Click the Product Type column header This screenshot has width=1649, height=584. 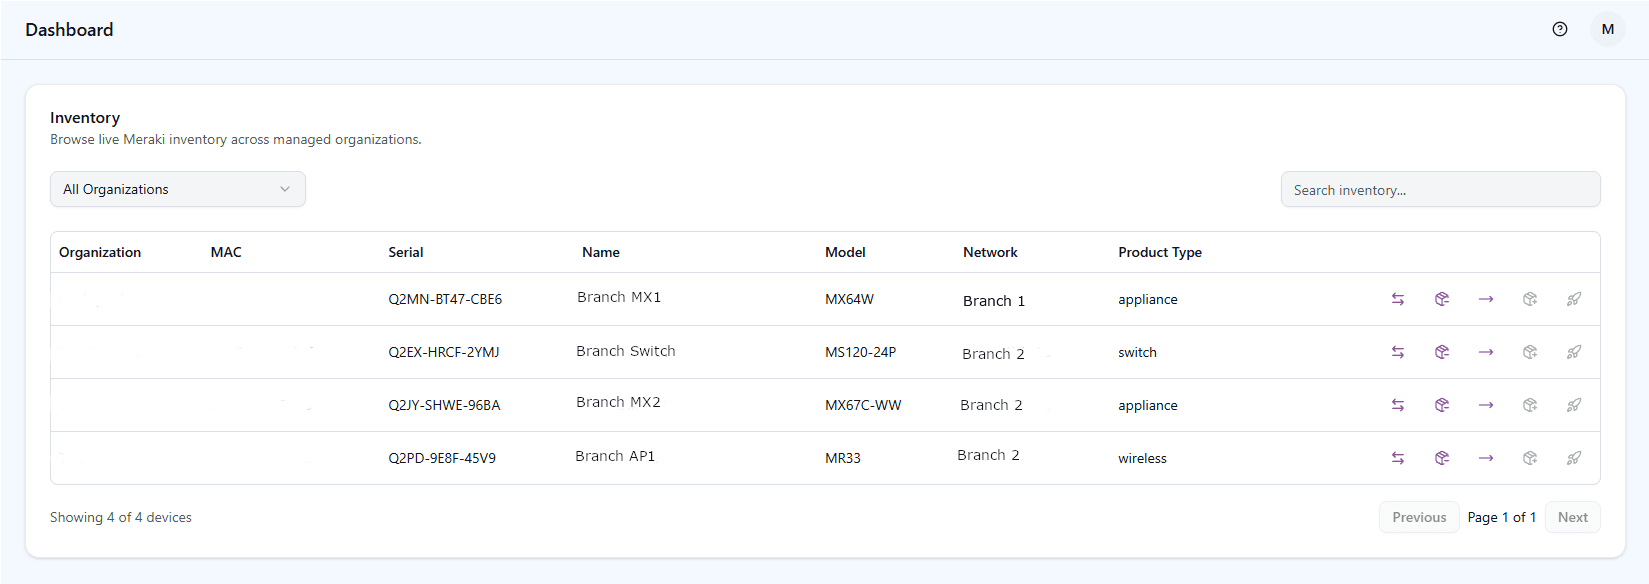pos(1160,252)
